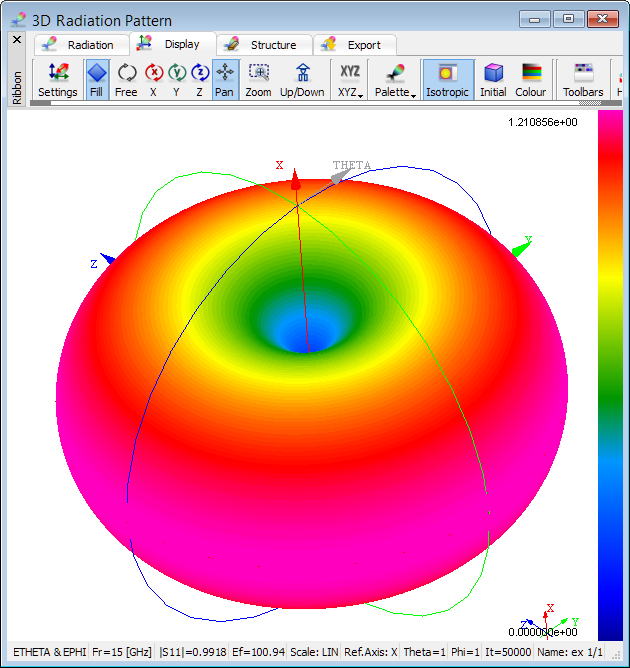The height and width of the screenshot is (668, 630).
Task: Select the Free rotation tool
Action: (126, 80)
